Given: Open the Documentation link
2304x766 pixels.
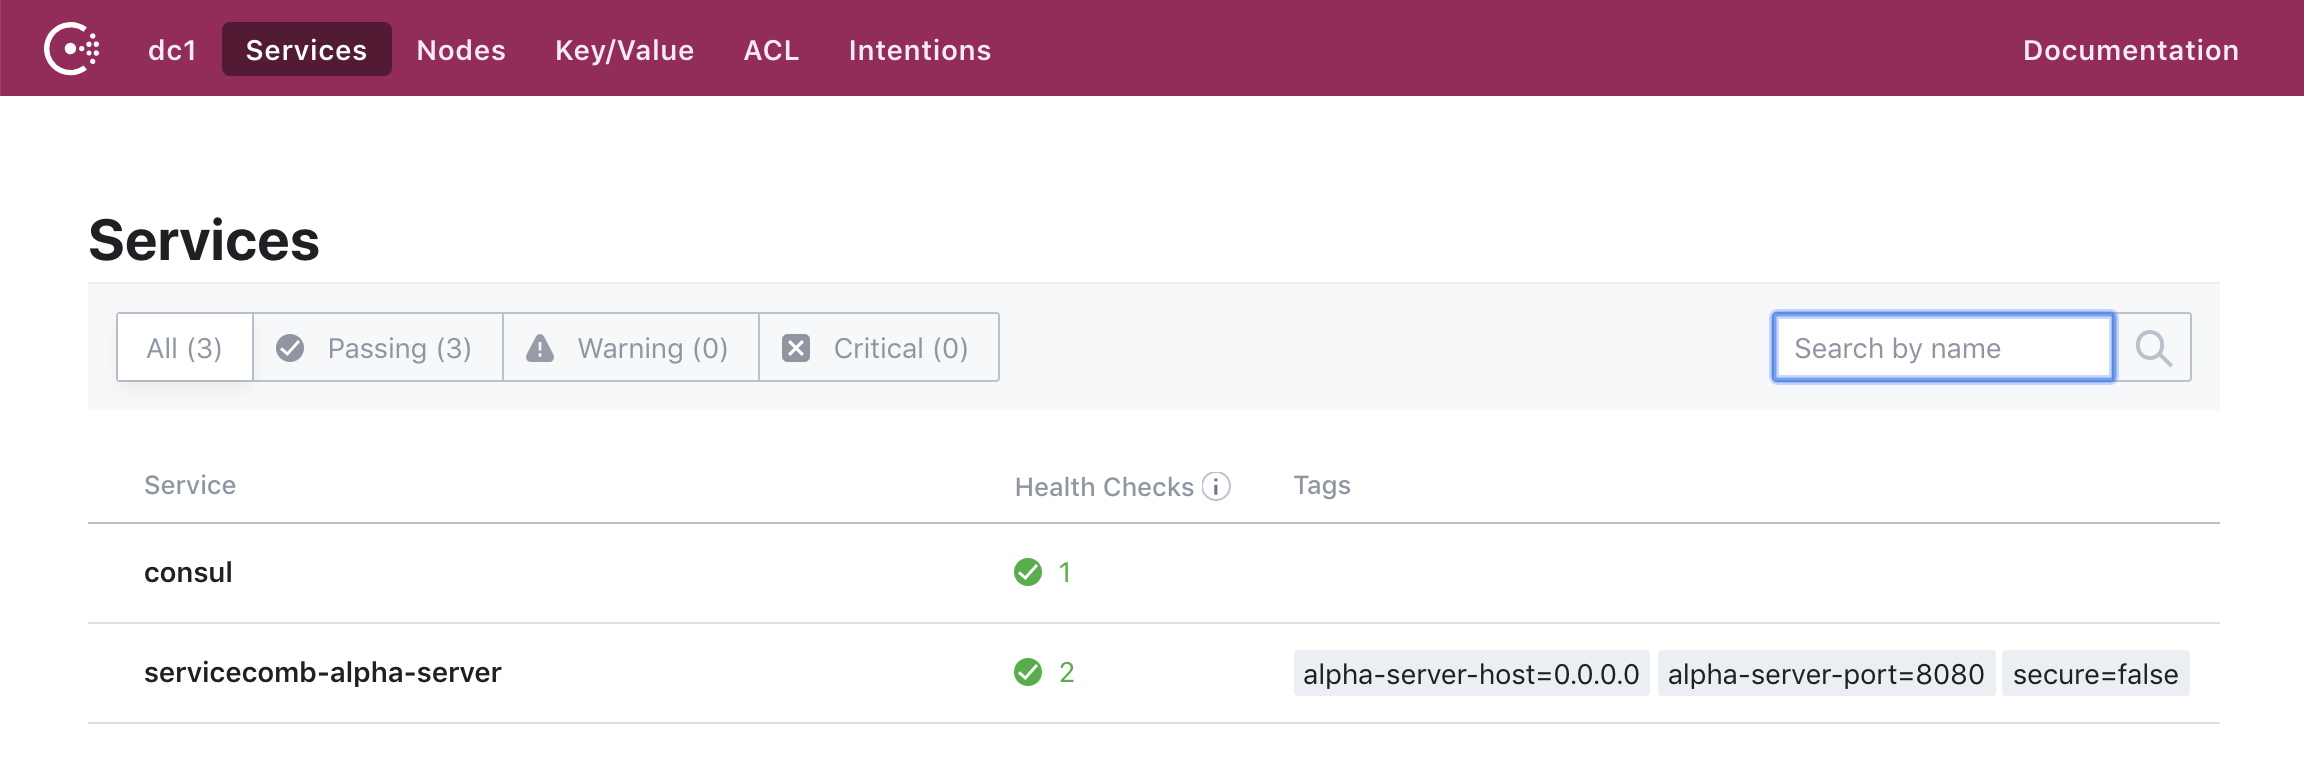Looking at the screenshot, I should tap(2130, 50).
